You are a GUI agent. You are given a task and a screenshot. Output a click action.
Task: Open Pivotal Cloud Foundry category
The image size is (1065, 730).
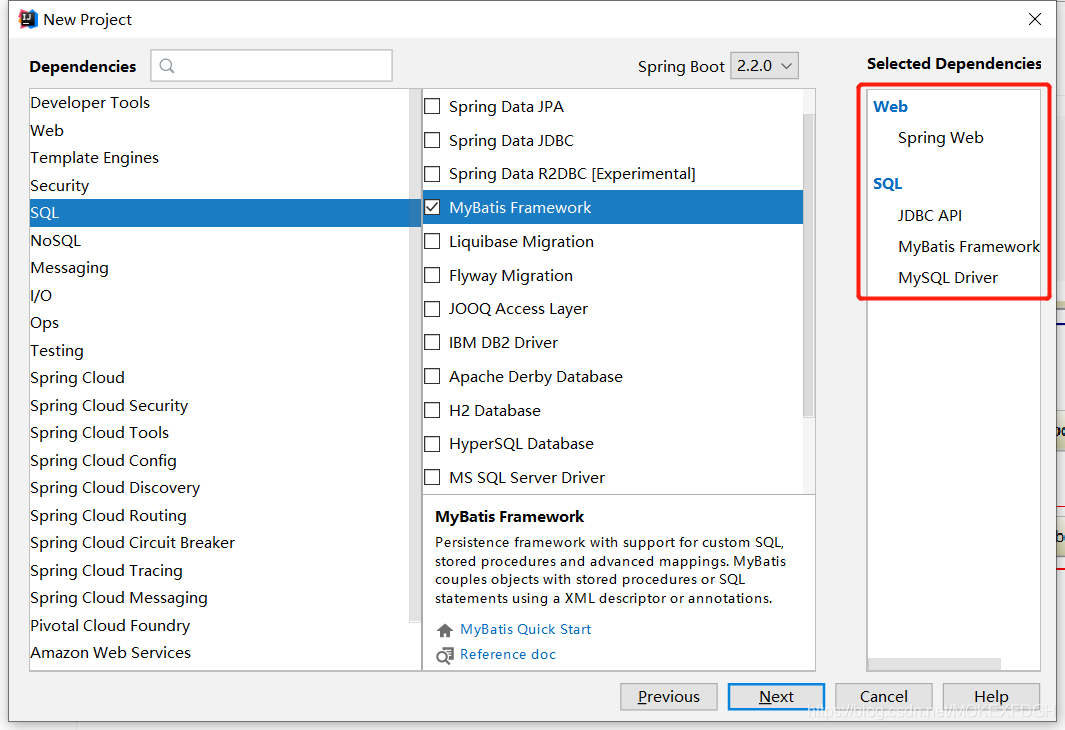(x=221, y=625)
